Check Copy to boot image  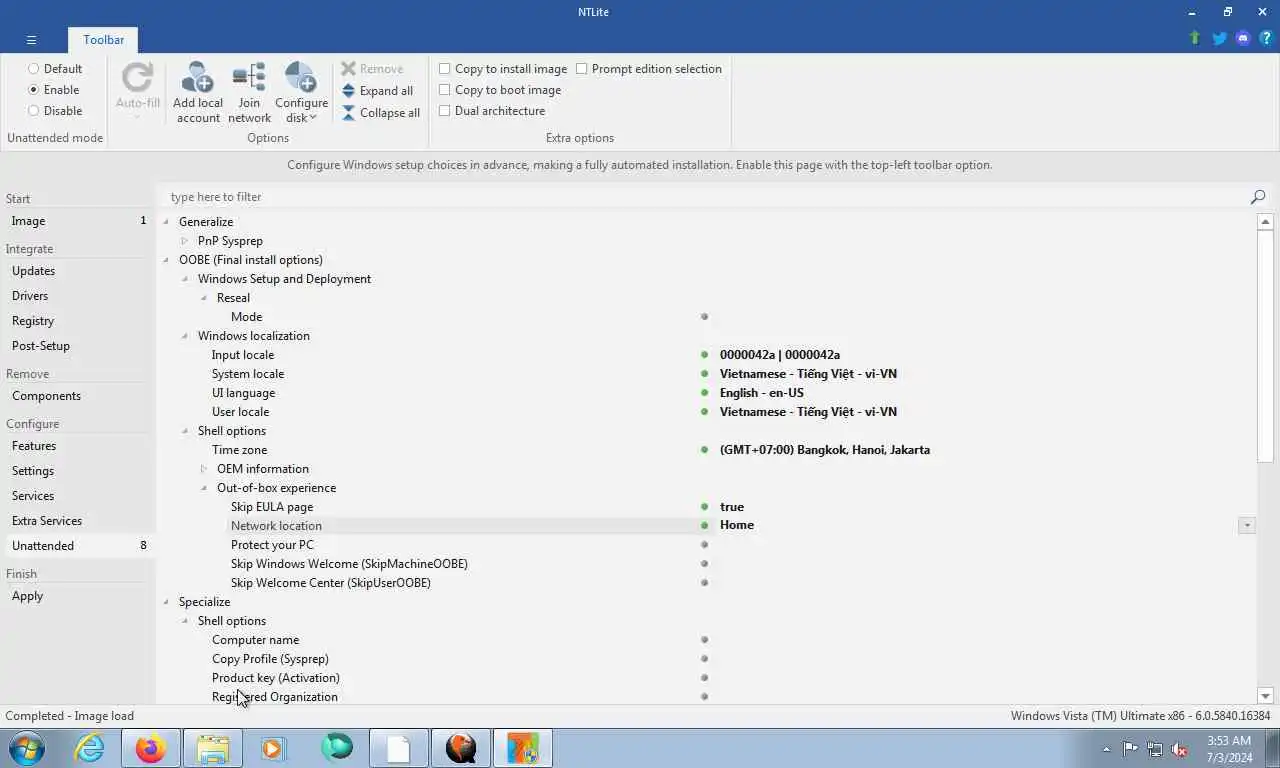click(x=445, y=90)
